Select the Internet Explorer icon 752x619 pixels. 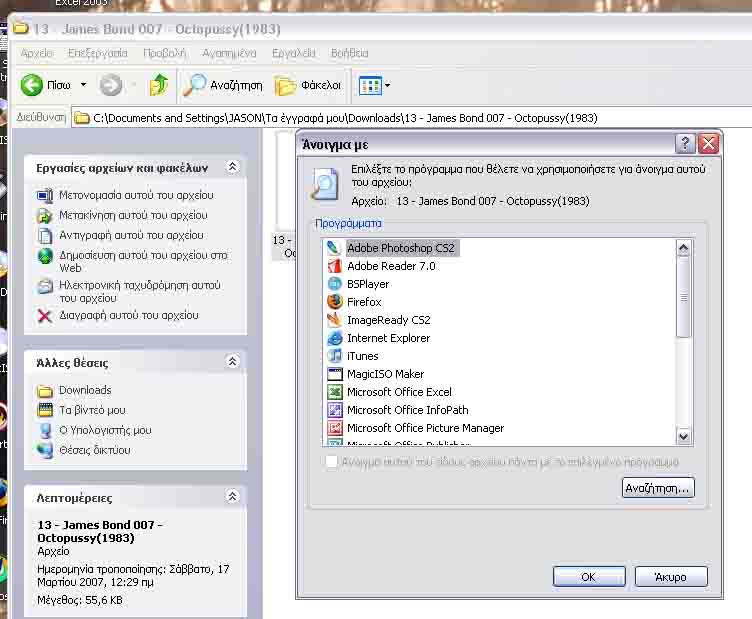[x=334, y=338]
